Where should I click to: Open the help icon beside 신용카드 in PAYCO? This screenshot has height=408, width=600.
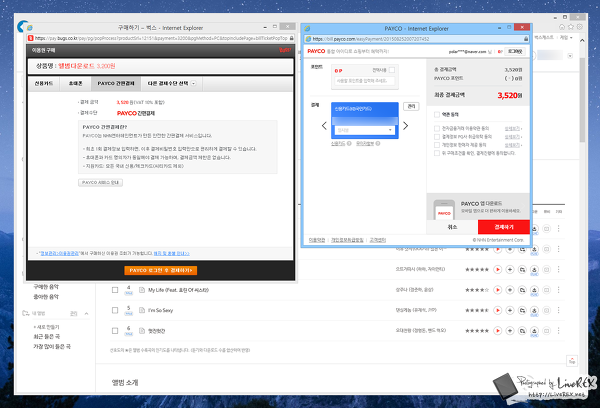tap(349, 144)
